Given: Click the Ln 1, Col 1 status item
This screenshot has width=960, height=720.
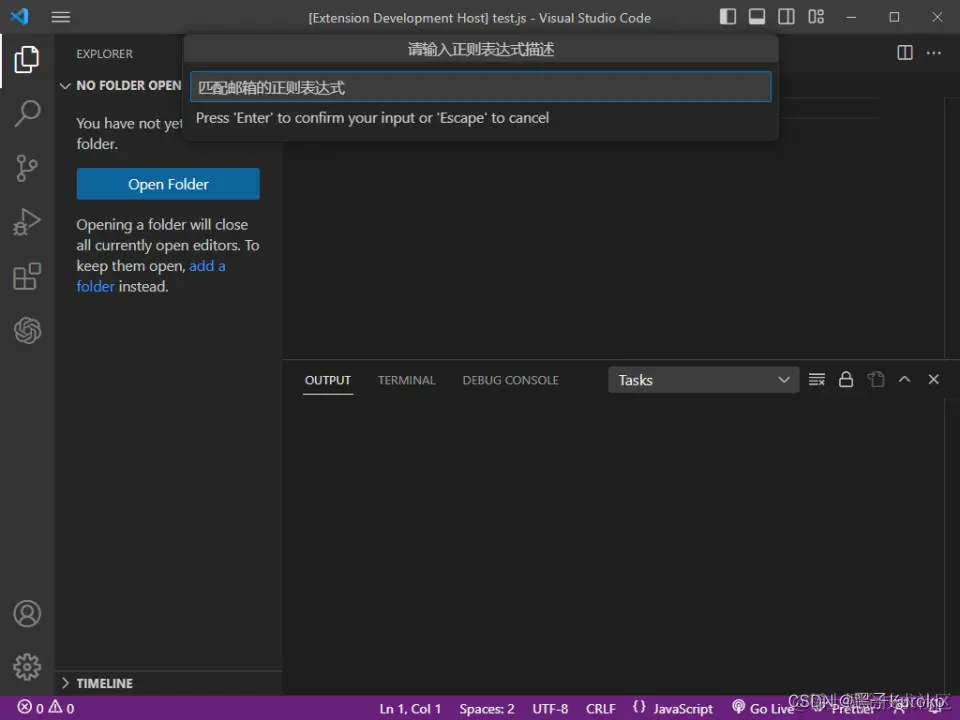Looking at the screenshot, I should tap(410, 709).
